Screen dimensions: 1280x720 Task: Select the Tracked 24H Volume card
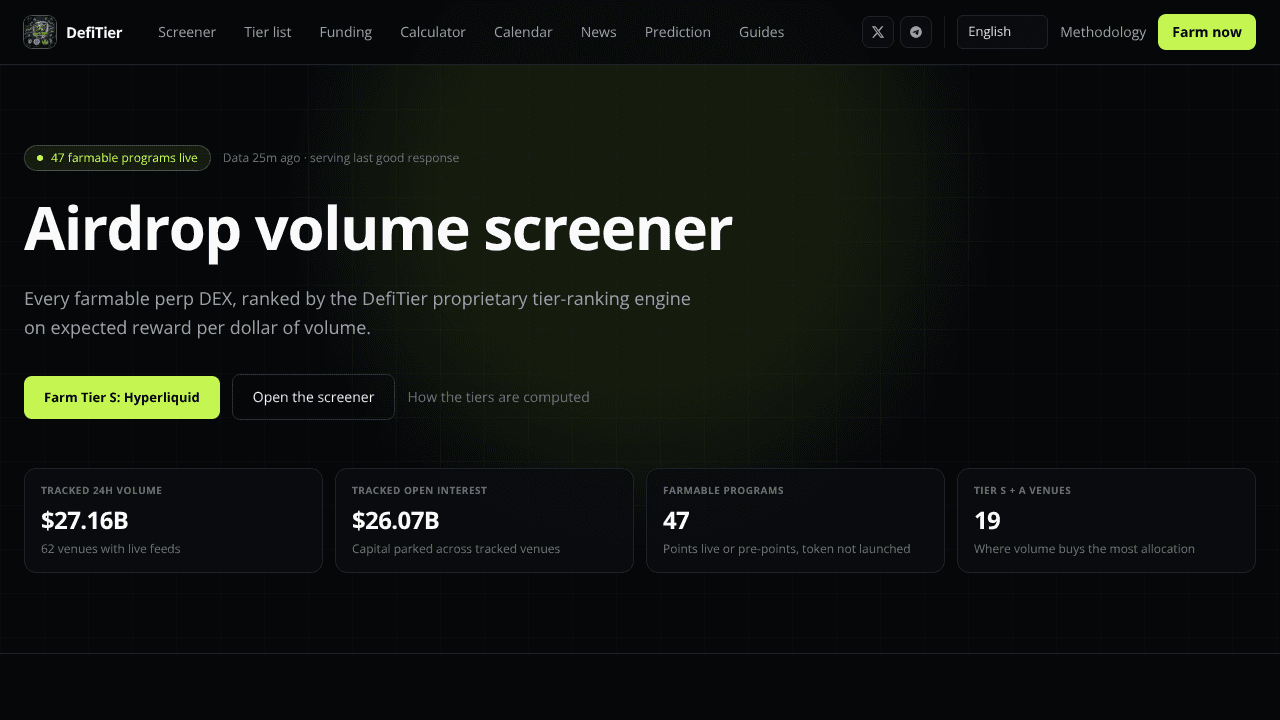[x=173, y=520]
